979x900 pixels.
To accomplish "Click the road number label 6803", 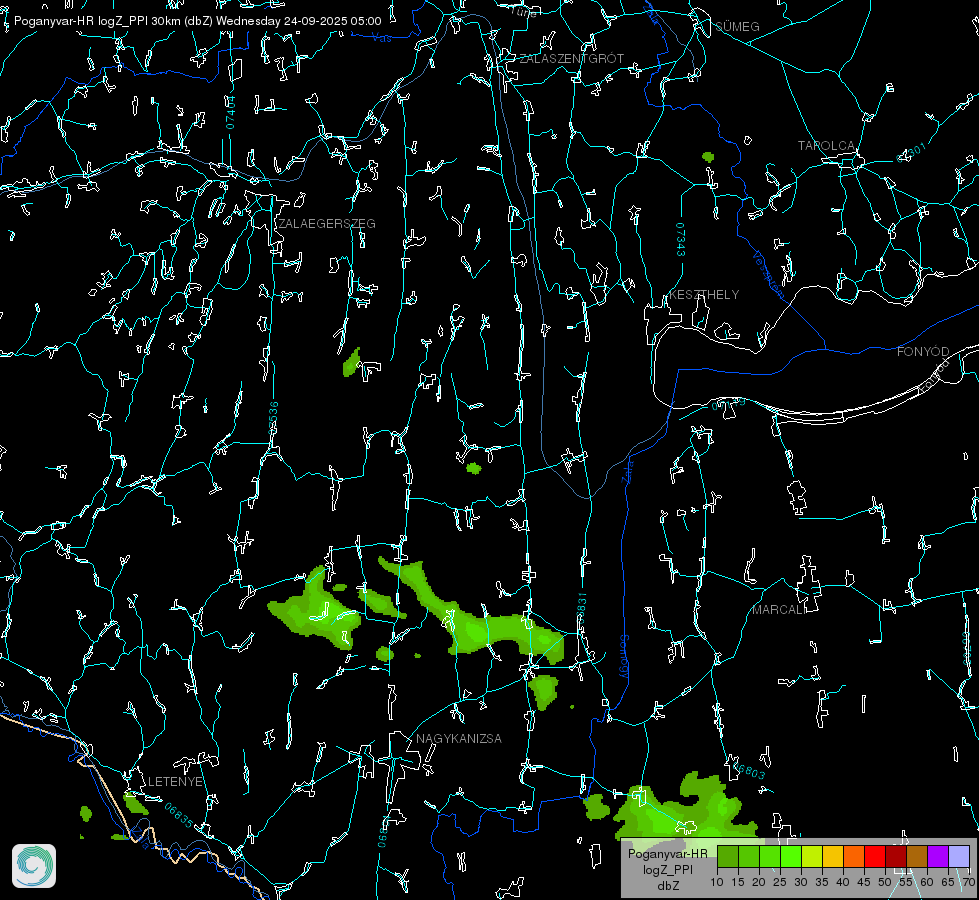I will pos(749,773).
